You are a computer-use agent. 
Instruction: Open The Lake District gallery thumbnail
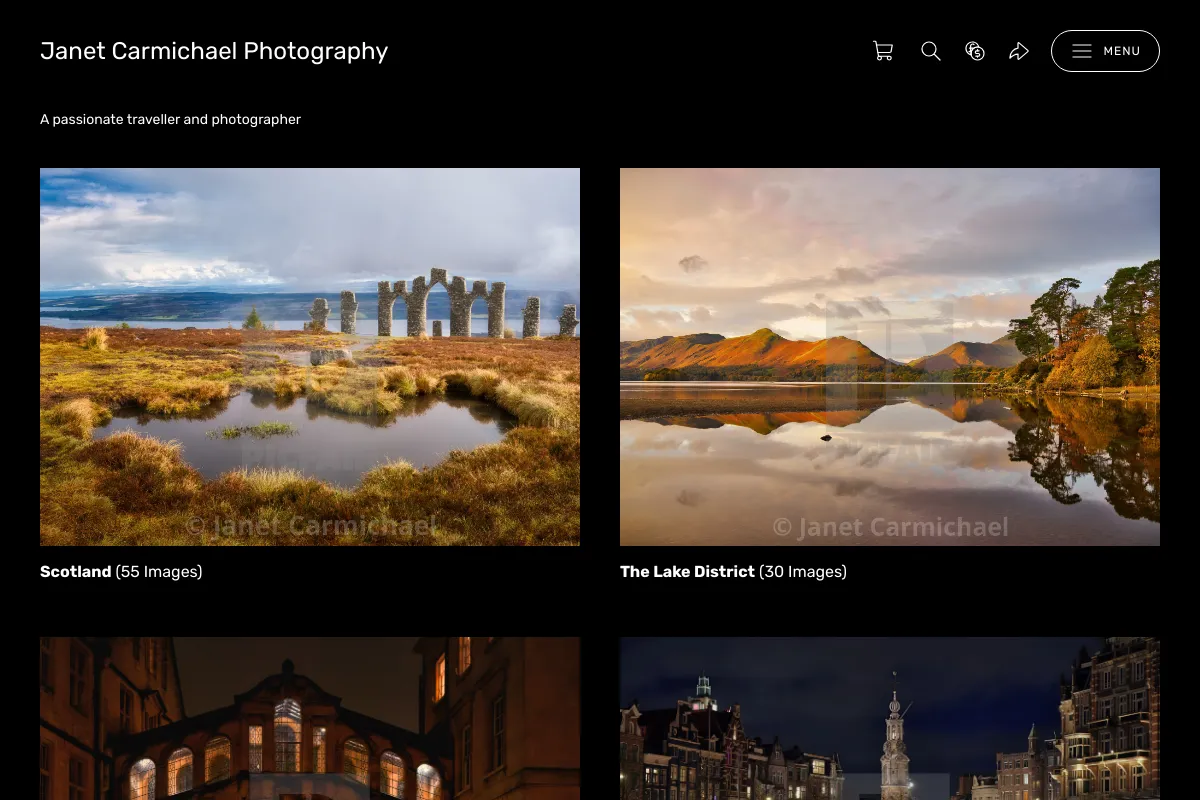tap(890, 357)
